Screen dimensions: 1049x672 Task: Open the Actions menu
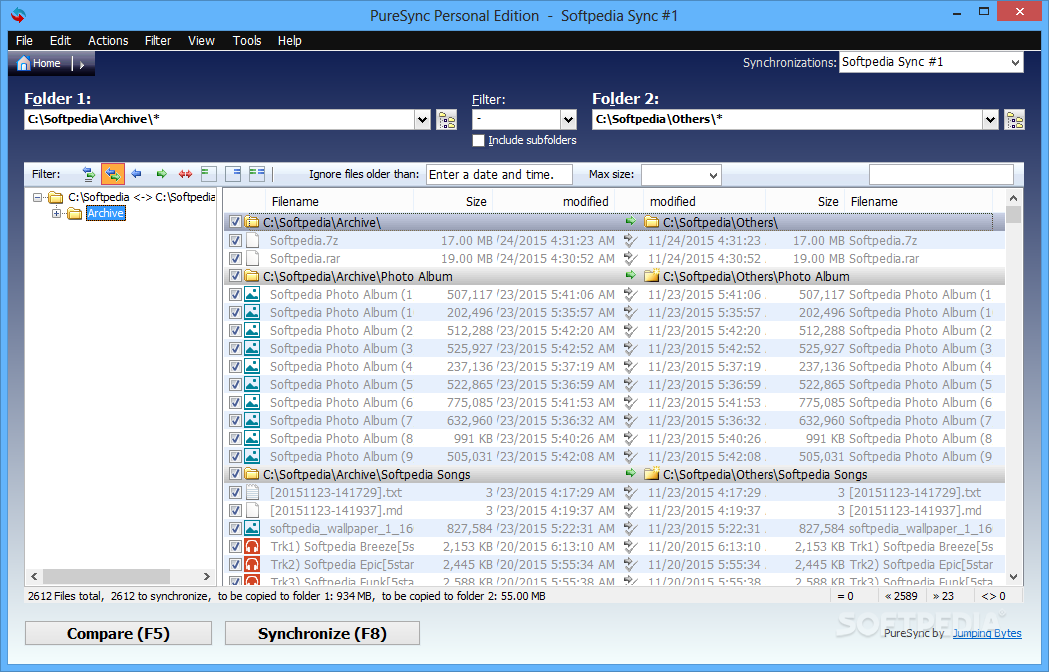(x=108, y=41)
